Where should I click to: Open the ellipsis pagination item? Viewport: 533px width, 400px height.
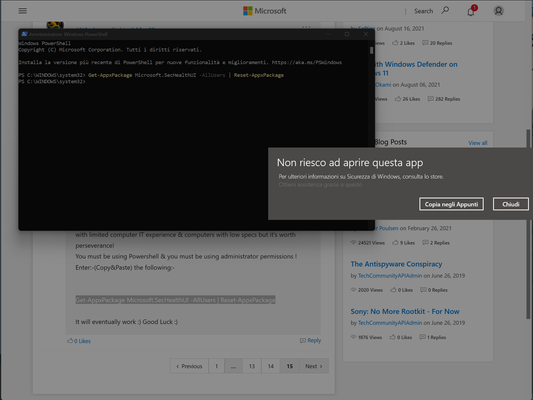[x=233, y=366]
